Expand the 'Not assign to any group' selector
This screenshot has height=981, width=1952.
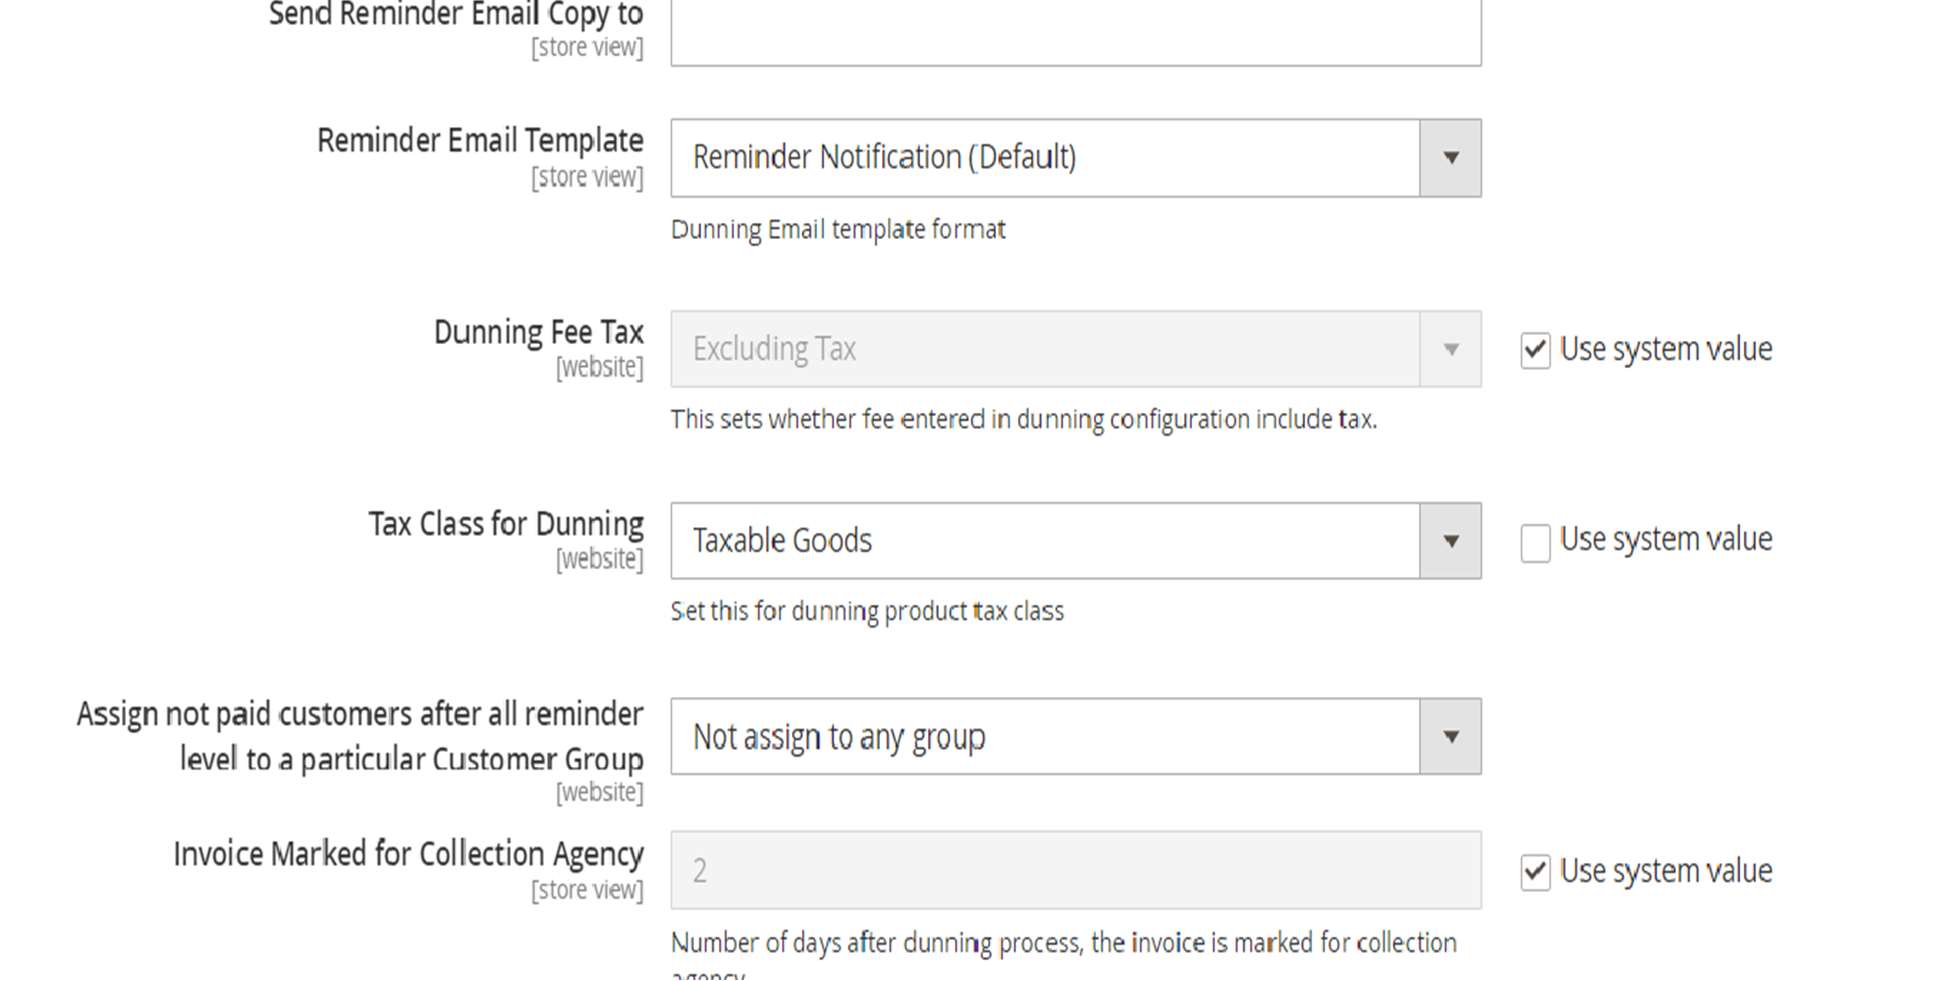[x=1044, y=737]
